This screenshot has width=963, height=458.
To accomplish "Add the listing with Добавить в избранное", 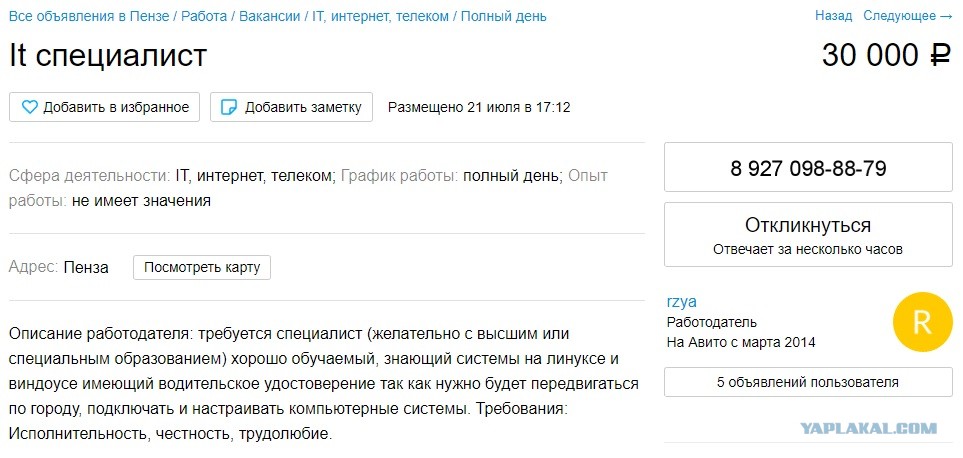I will tap(104, 107).
